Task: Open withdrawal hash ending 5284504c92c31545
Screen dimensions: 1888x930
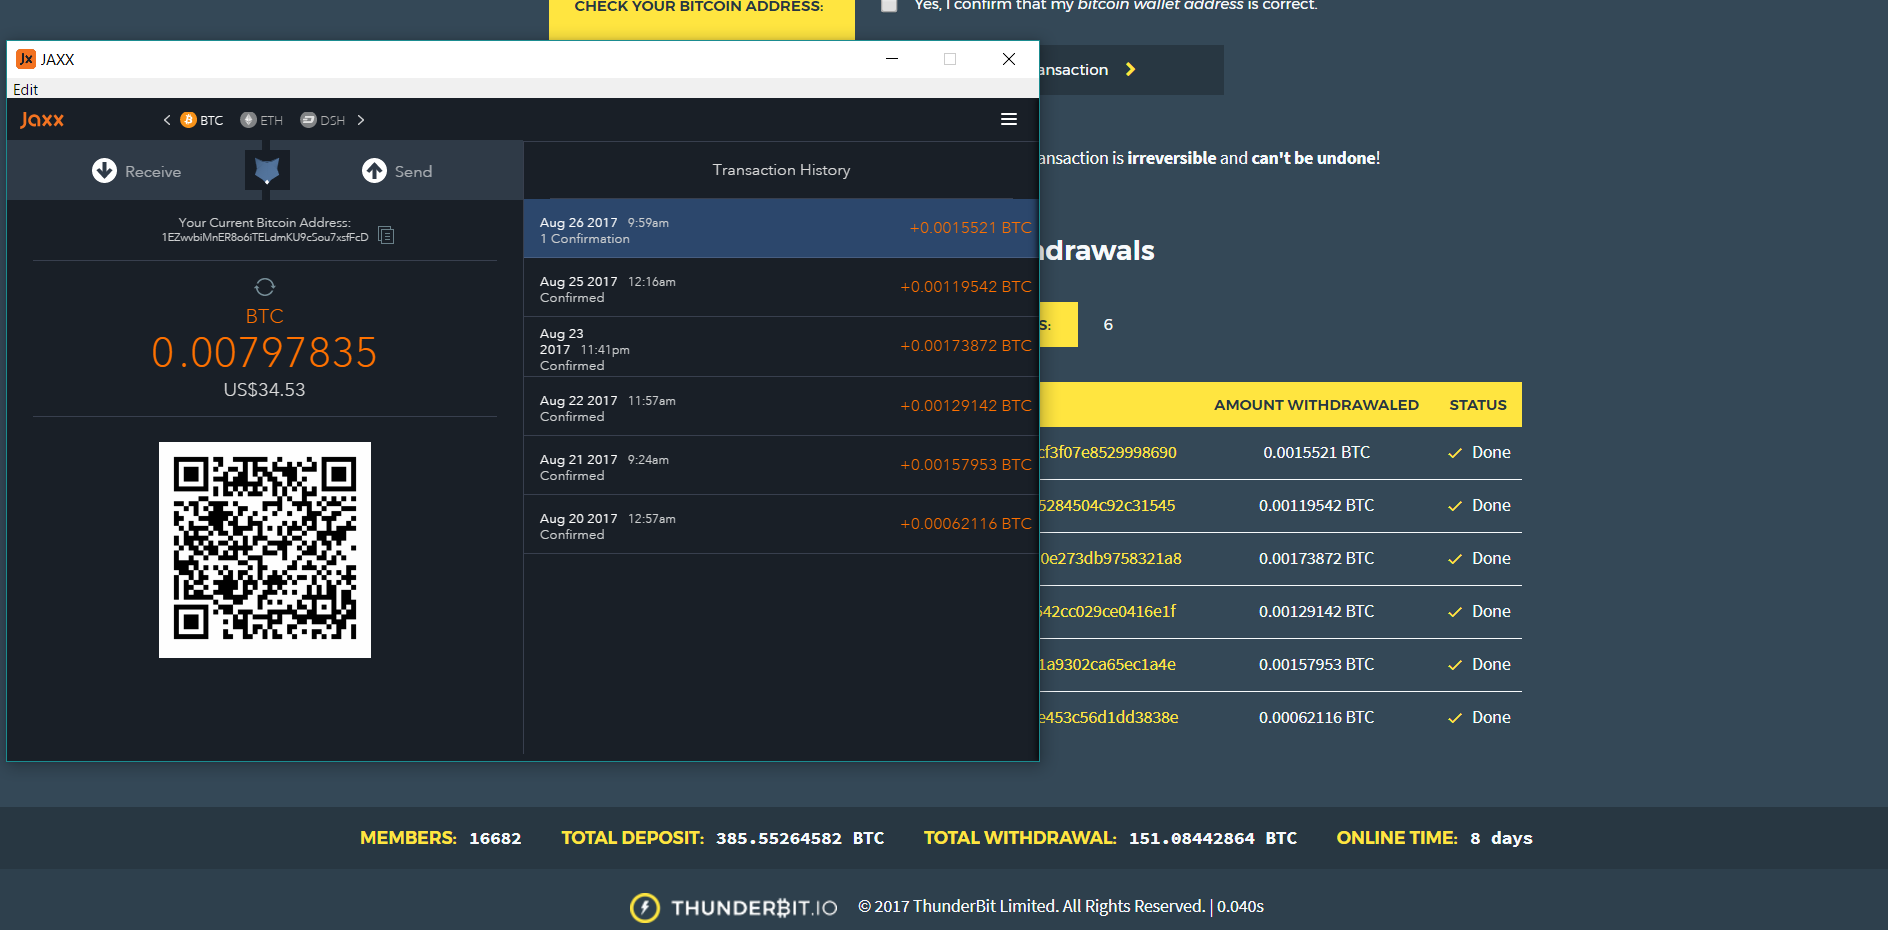Action: click(1108, 506)
